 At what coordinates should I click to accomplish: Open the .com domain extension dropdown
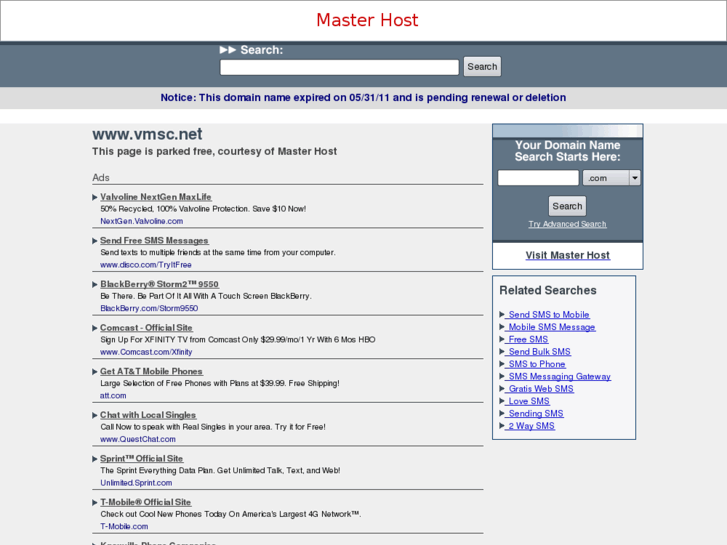tap(612, 178)
